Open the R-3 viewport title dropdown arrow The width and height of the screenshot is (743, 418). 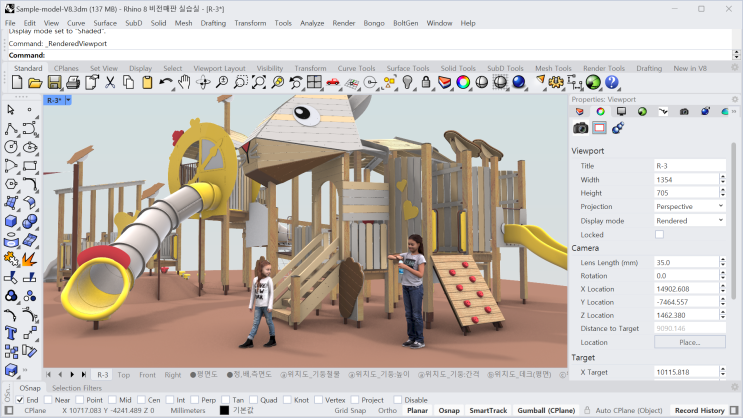68,100
